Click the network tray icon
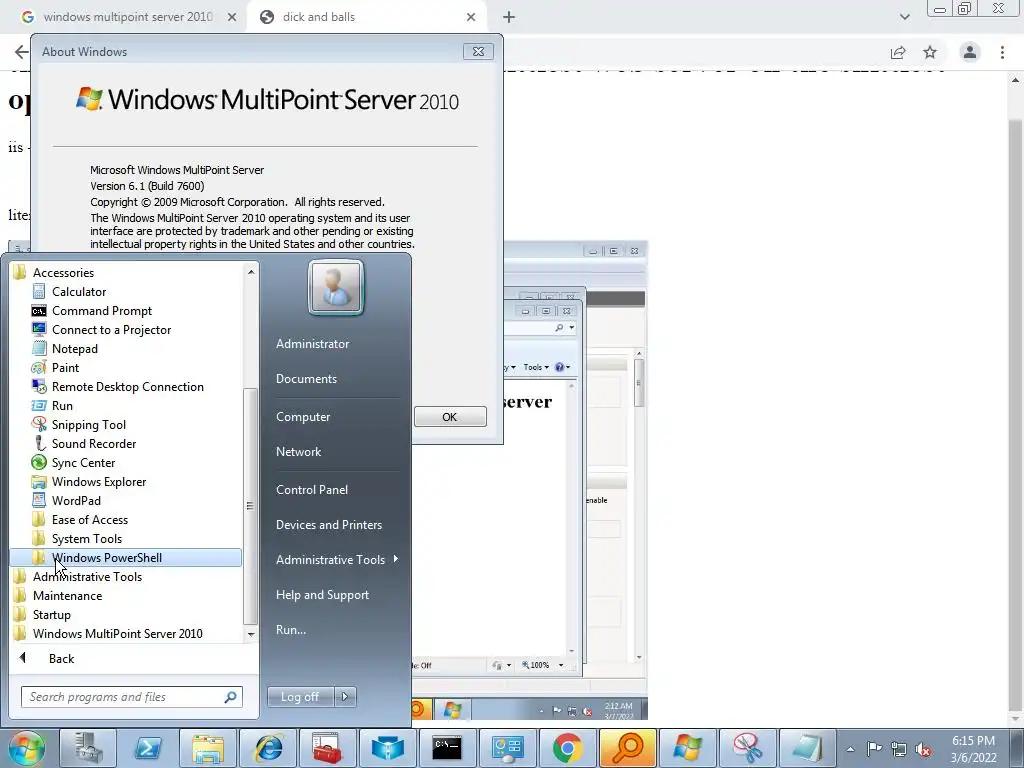 pyautogui.click(x=899, y=749)
